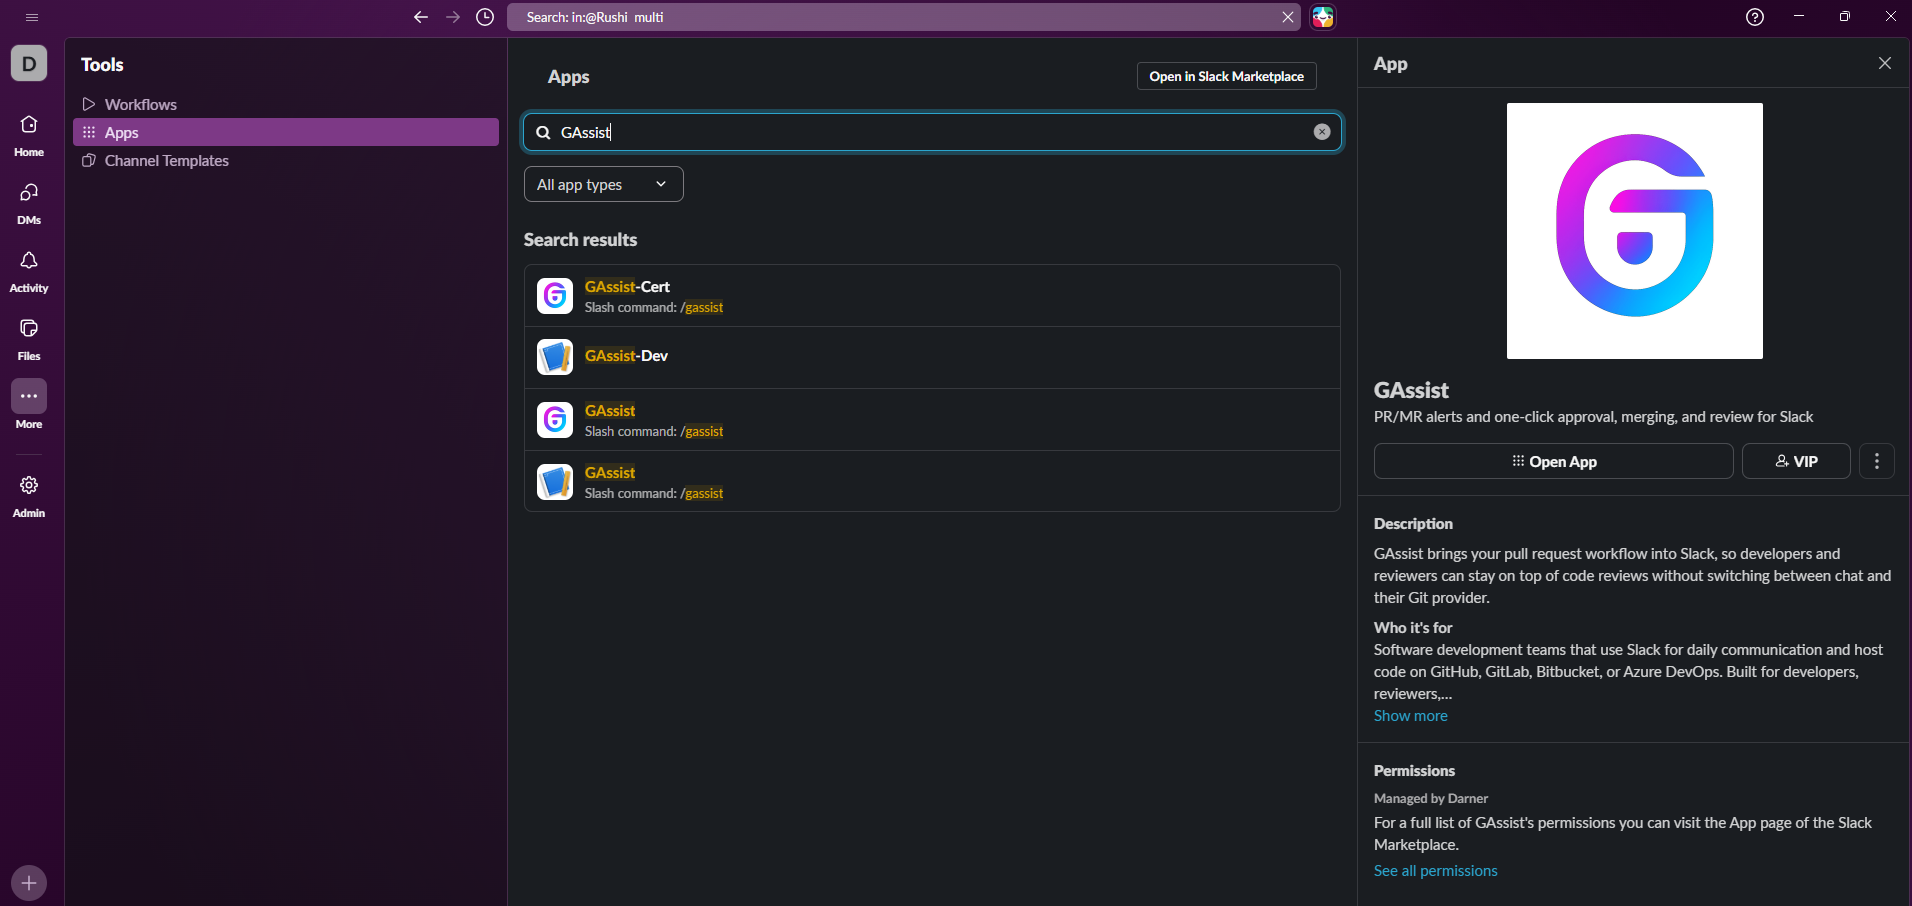Open the workspace D icon
Image resolution: width=1912 pixels, height=906 pixels.
click(x=29, y=63)
